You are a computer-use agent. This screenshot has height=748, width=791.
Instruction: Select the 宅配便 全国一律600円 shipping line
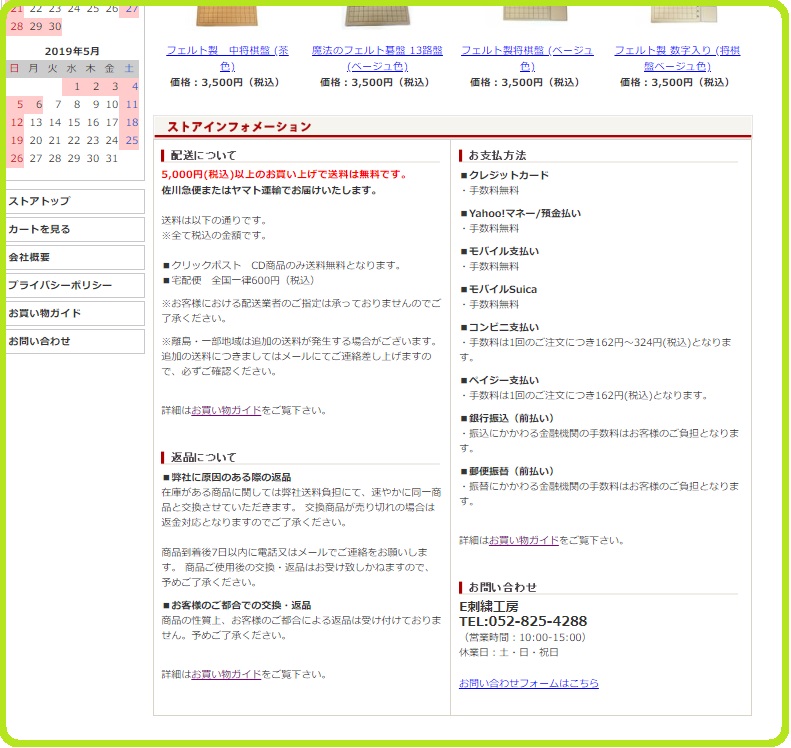238,280
